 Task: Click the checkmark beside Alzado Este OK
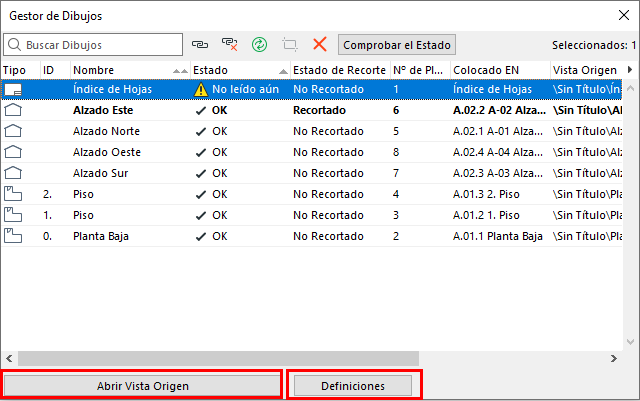pyautogui.click(x=201, y=111)
